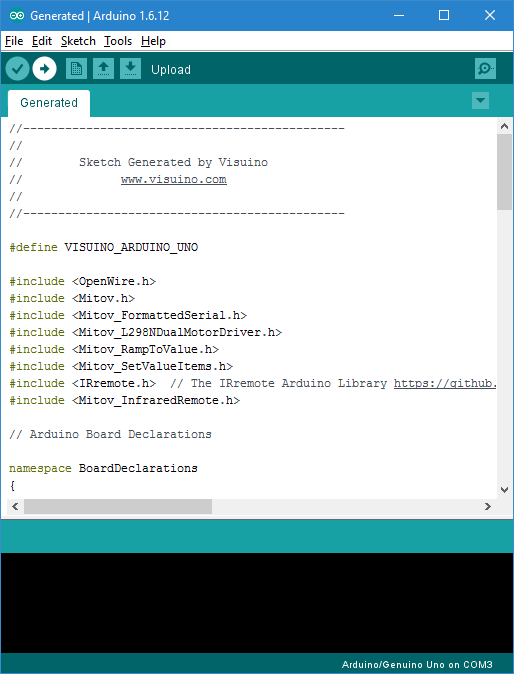
Task: Click the vertical scrollbar down arrow
Action: tap(504, 490)
